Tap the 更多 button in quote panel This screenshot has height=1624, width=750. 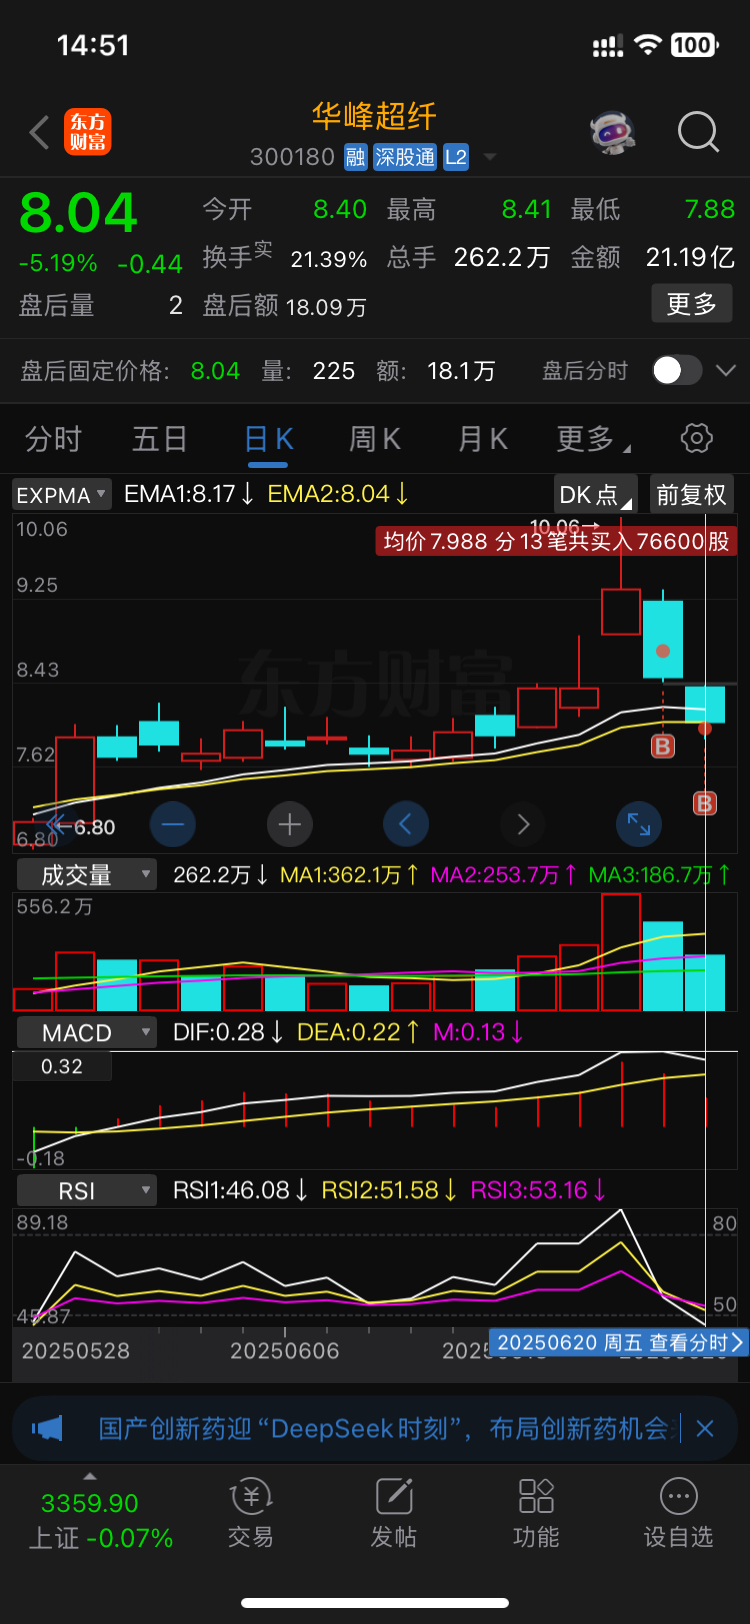692,304
